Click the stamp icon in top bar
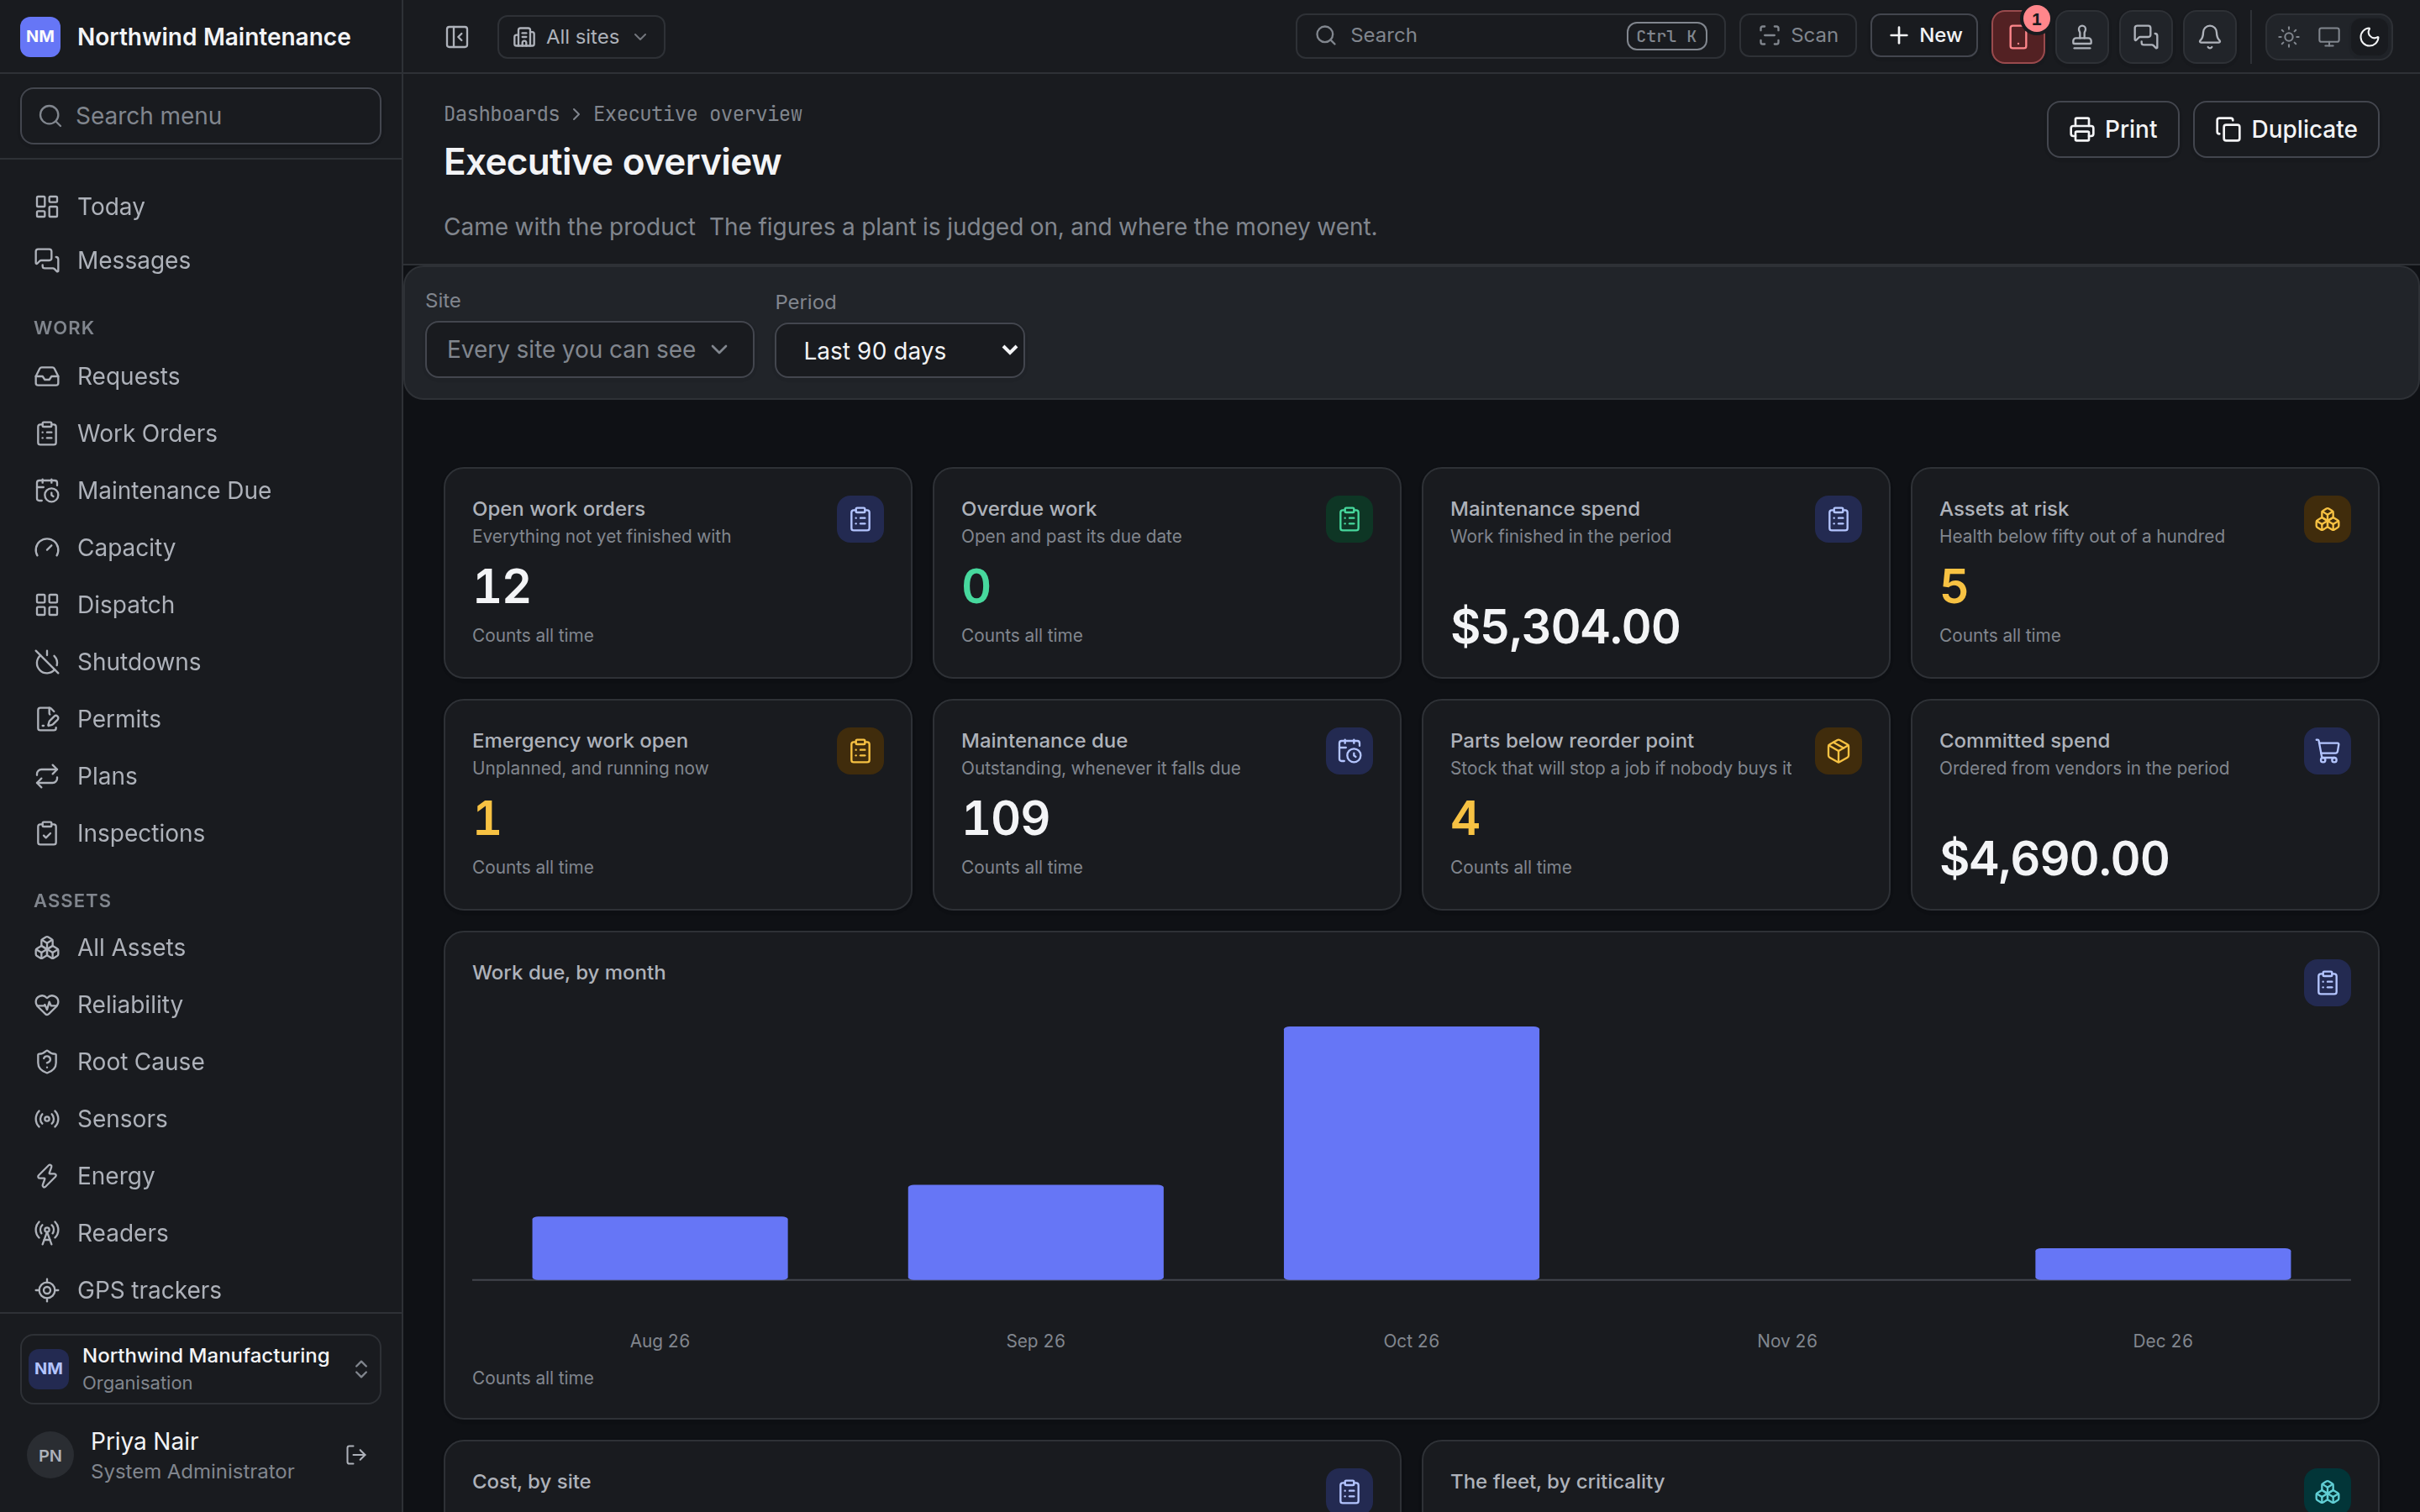Viewport: 2420px width, 1512px height. [2082, 37]
